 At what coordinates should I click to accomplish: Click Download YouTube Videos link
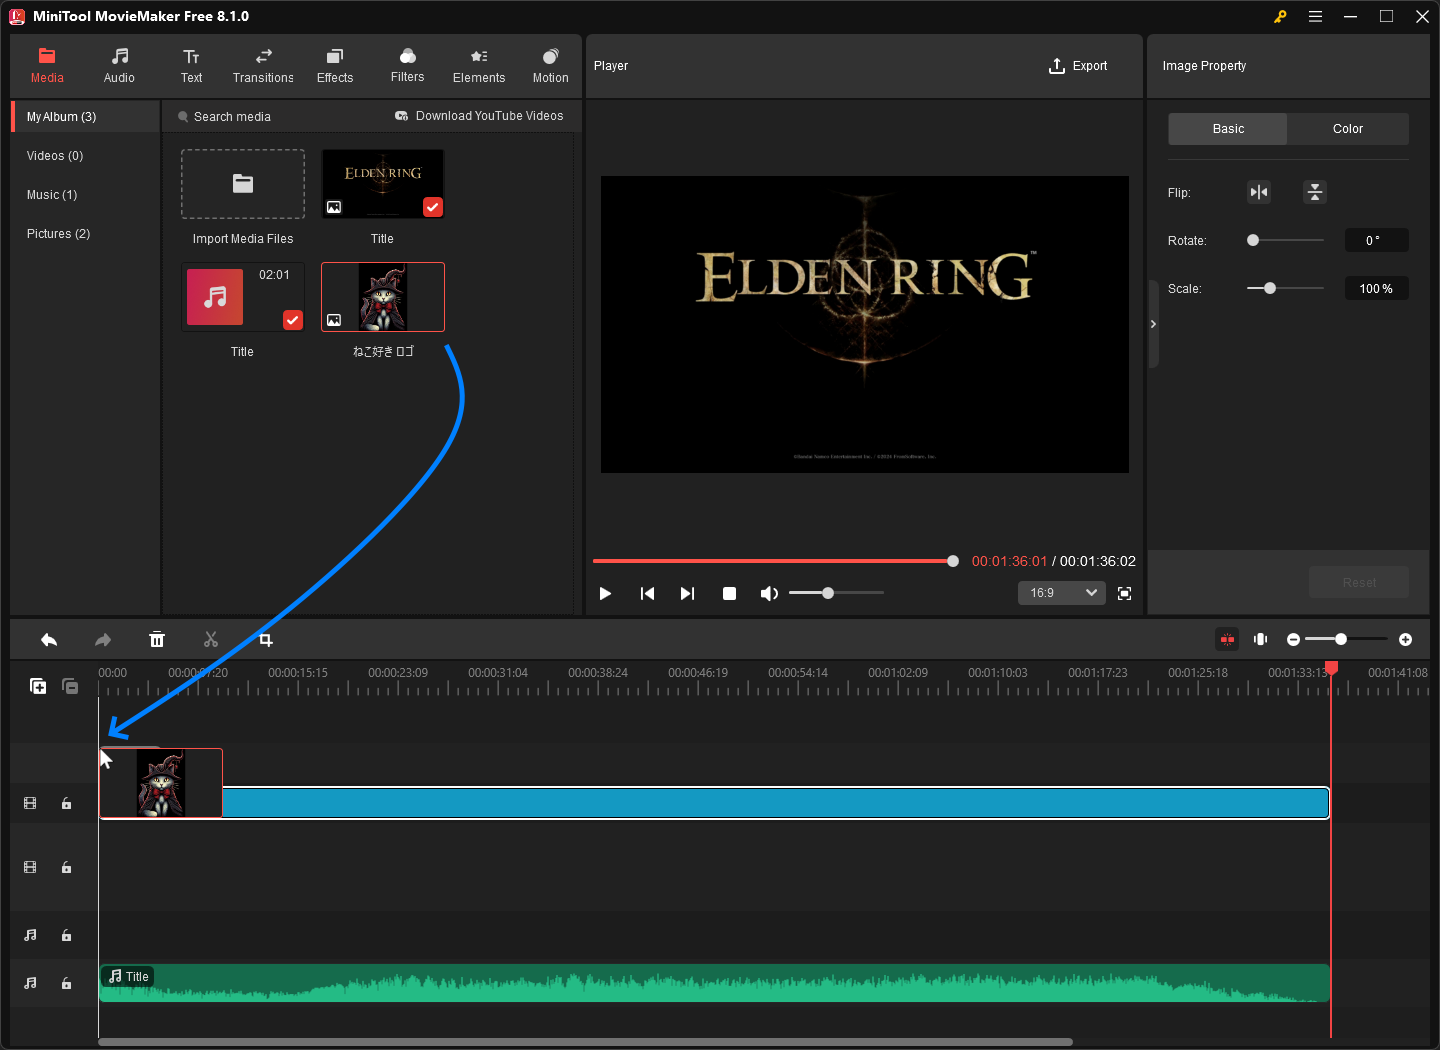click(x=479, y=116)
